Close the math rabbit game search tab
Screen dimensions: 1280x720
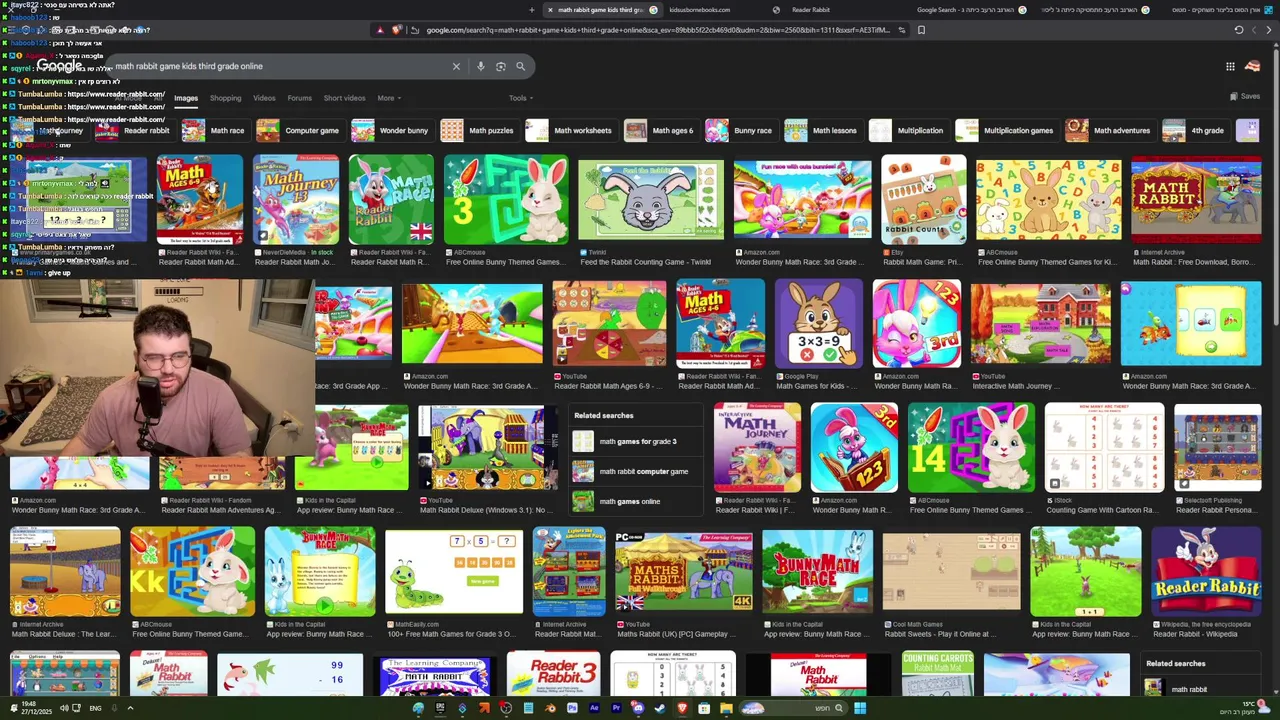click(549, 10)
